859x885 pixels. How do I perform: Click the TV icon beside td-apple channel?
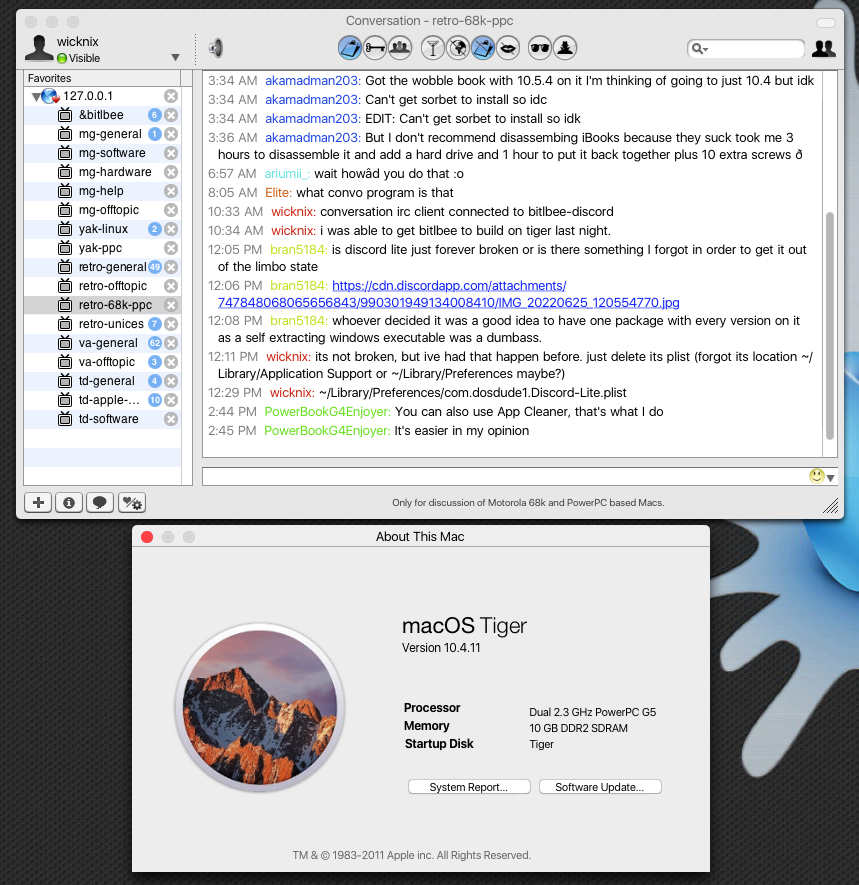pyautogui.click(x=65, y=400)
